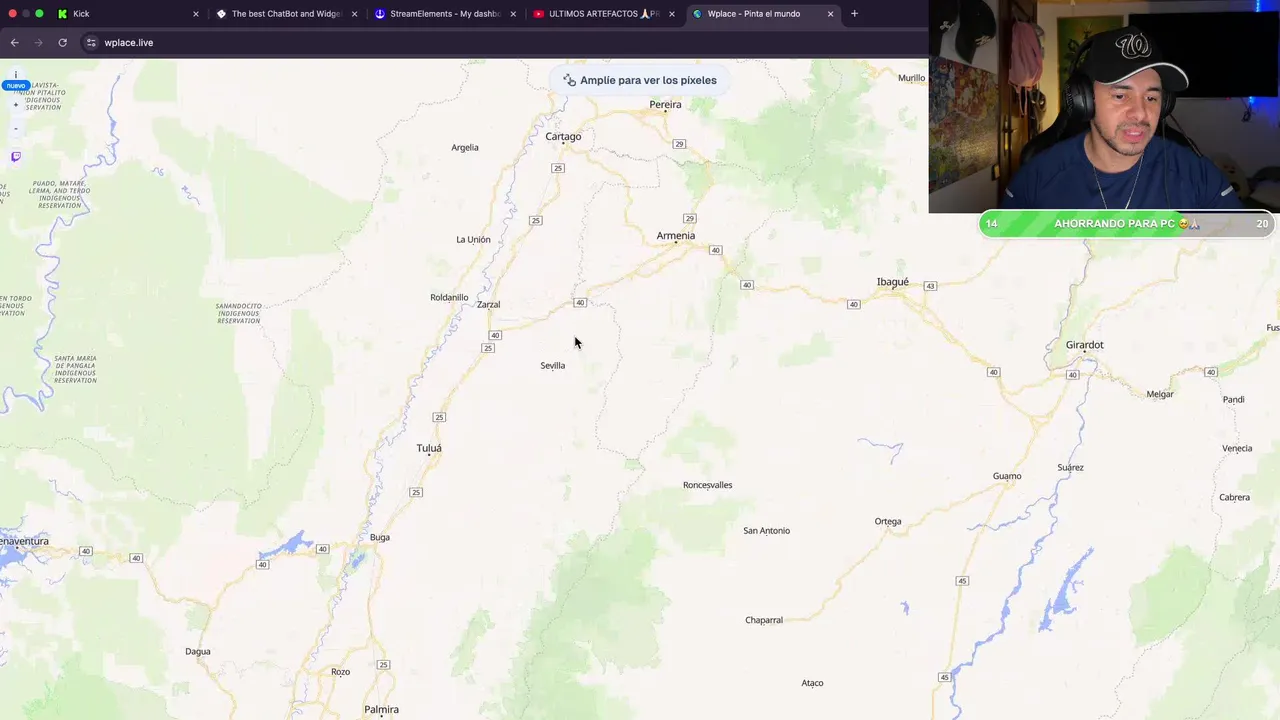Switch to the Kick tab
This screenshot has height=720, width=1280.
(127, 14)
